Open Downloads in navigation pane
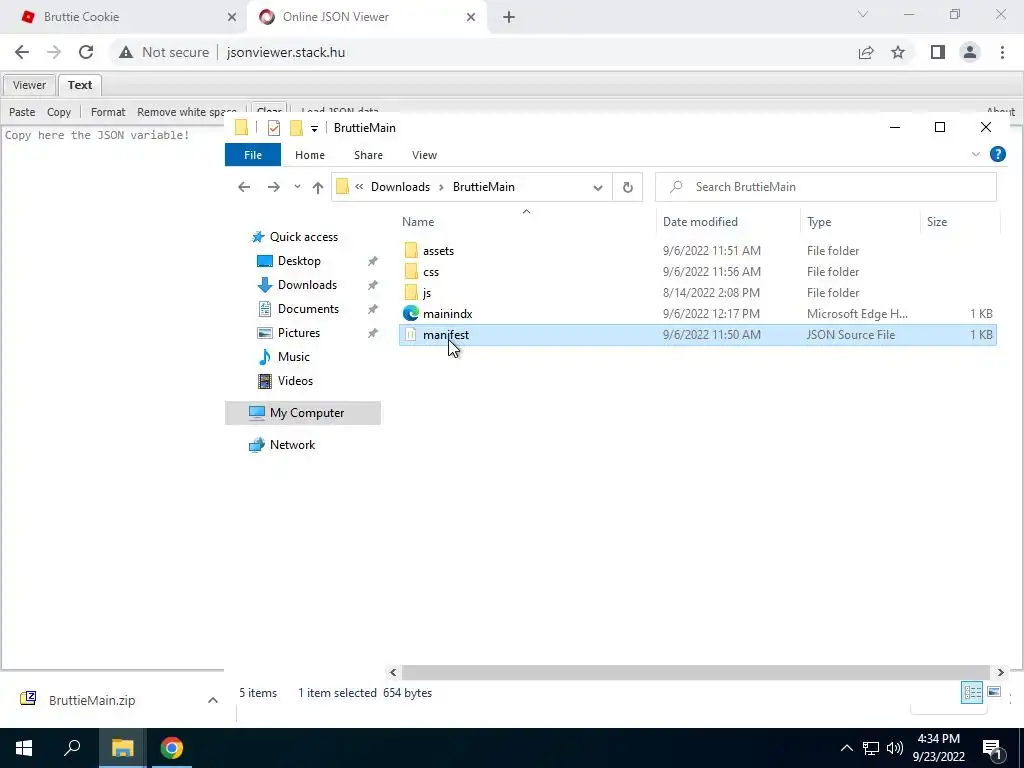This screenshot has height=768, width=1024. click(307, 285)
